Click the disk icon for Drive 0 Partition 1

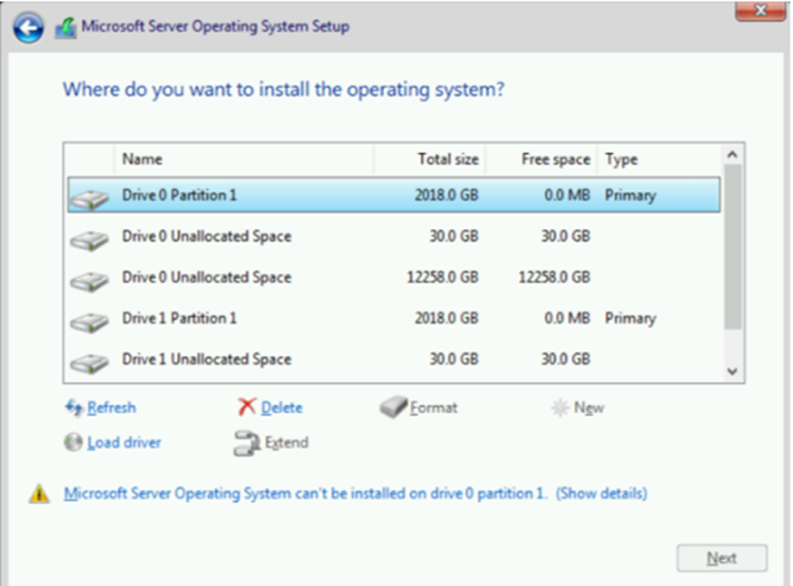coord(89,198)
